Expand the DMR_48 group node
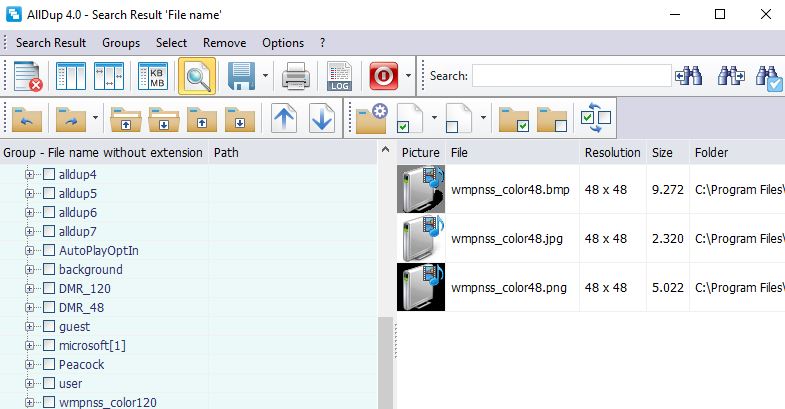785x409 pixels. (x=30, y=307)
